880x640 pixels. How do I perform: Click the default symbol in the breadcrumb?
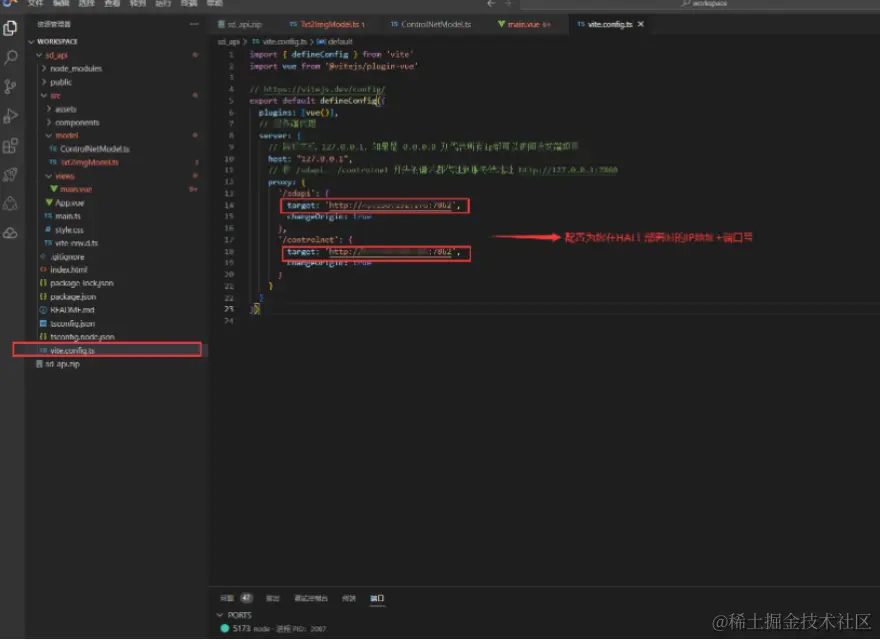(340, 42)
